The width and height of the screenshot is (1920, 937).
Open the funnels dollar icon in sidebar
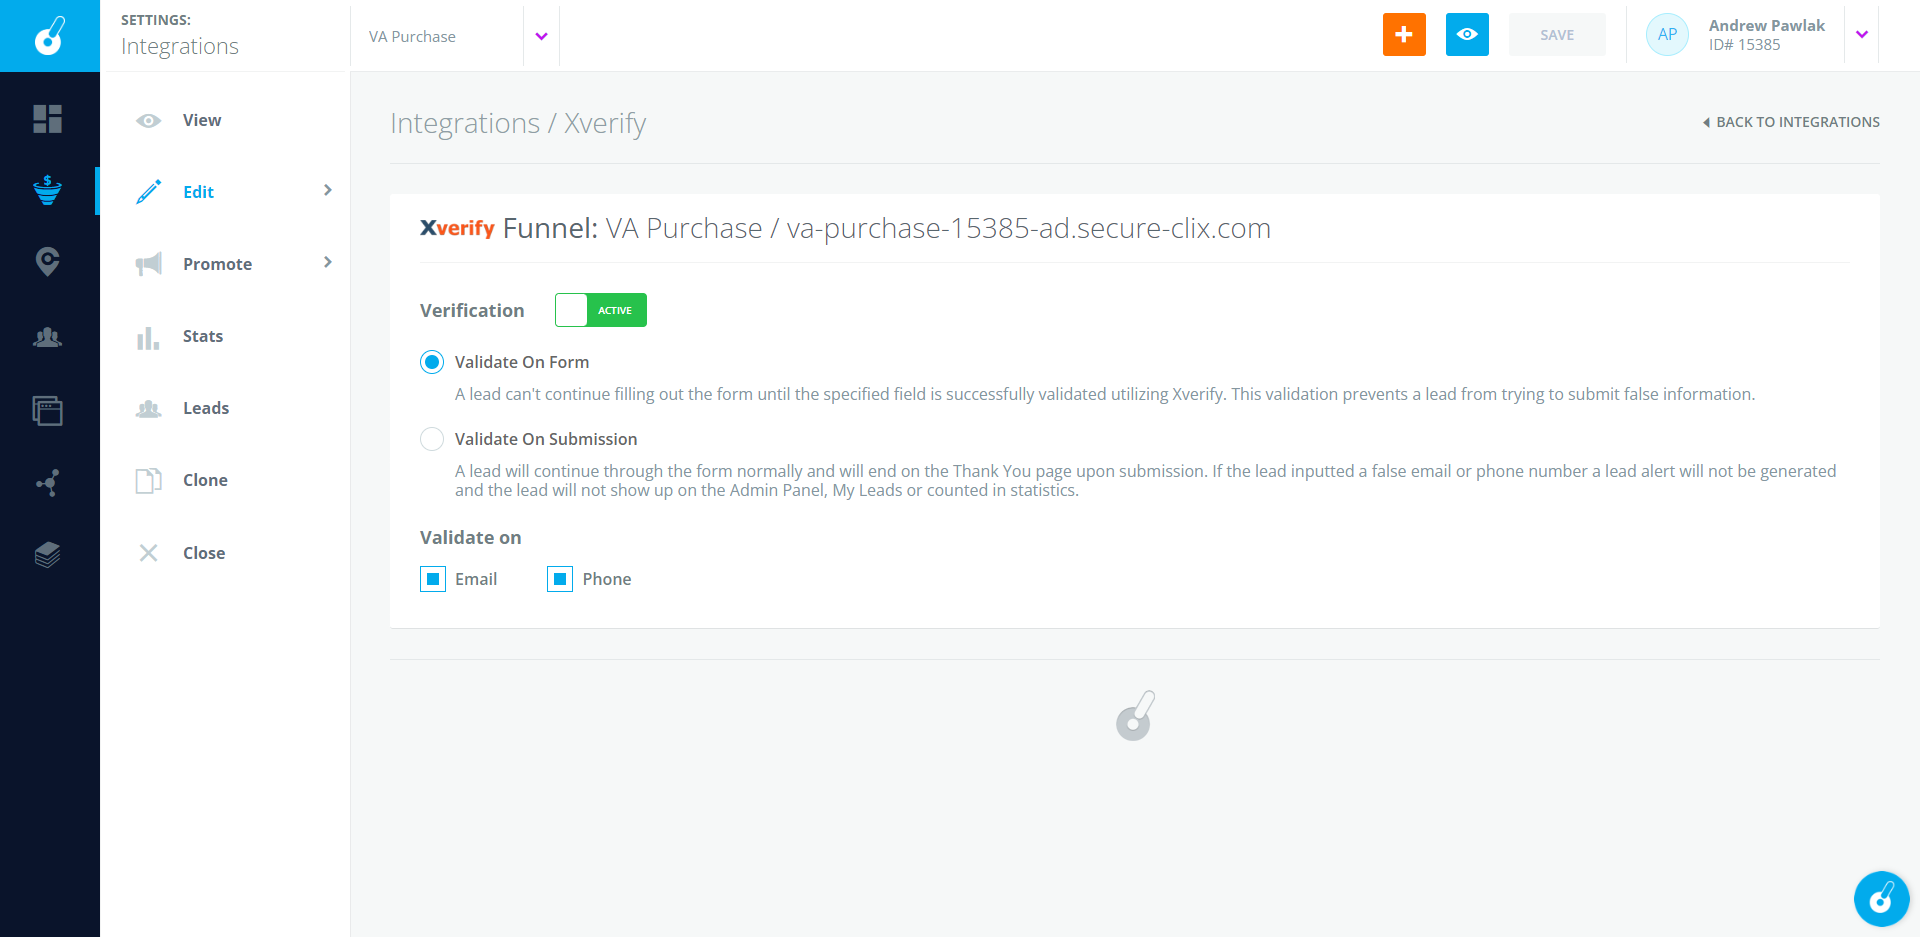47,190
